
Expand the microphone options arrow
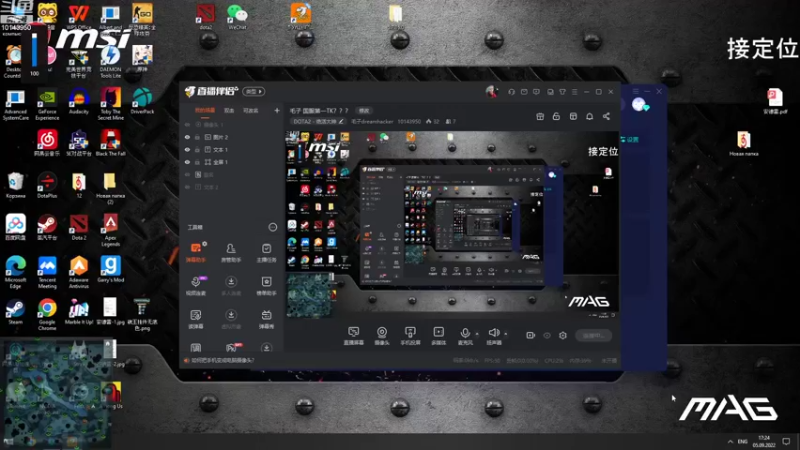pos(477,334)
